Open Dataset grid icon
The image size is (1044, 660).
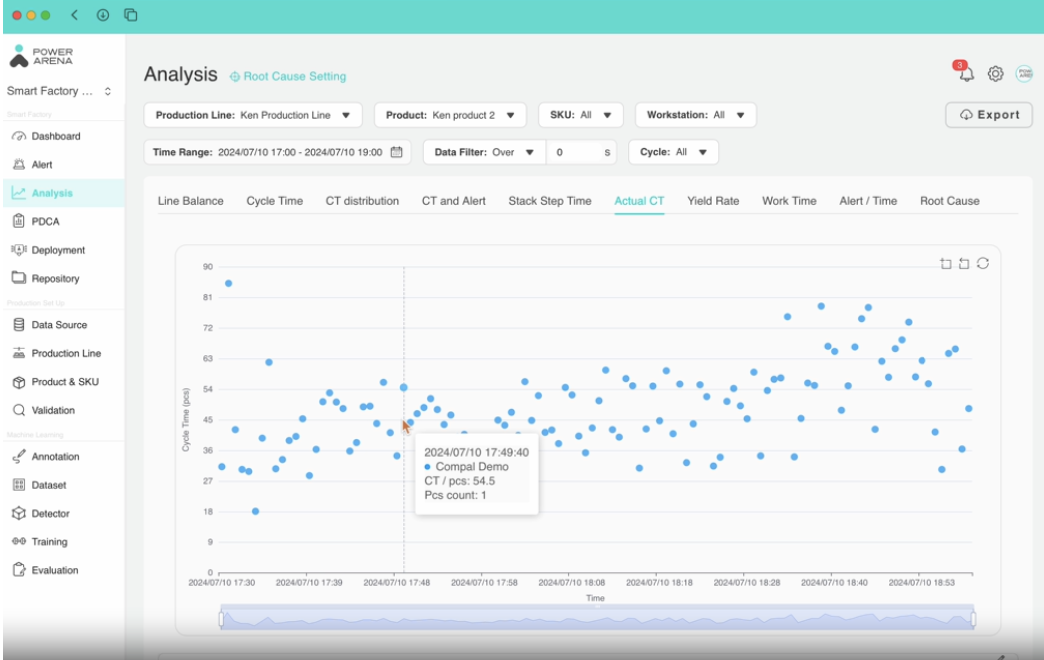point(19,485)
